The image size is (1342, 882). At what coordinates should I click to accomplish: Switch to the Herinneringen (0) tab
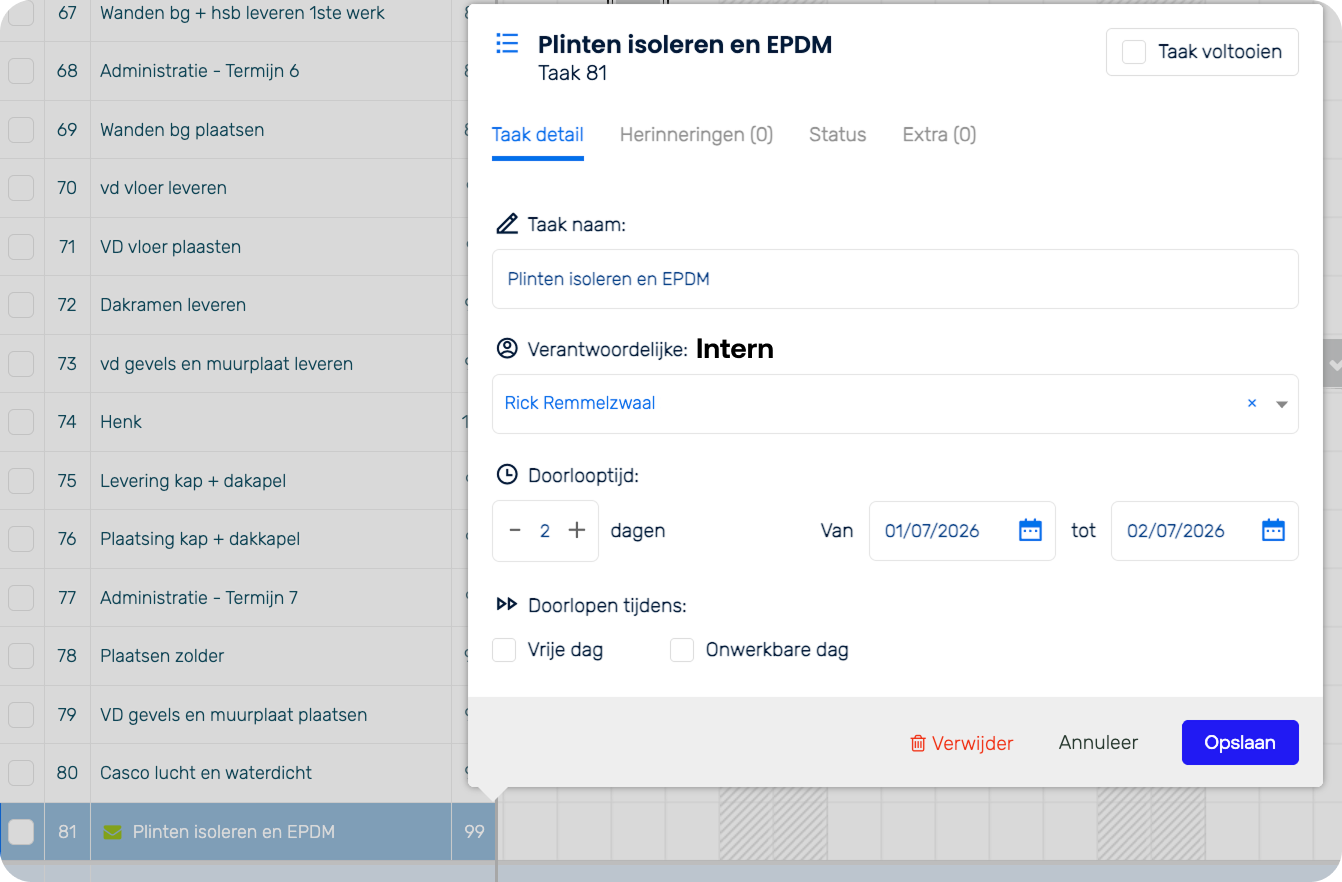click(x=696, y=134)
